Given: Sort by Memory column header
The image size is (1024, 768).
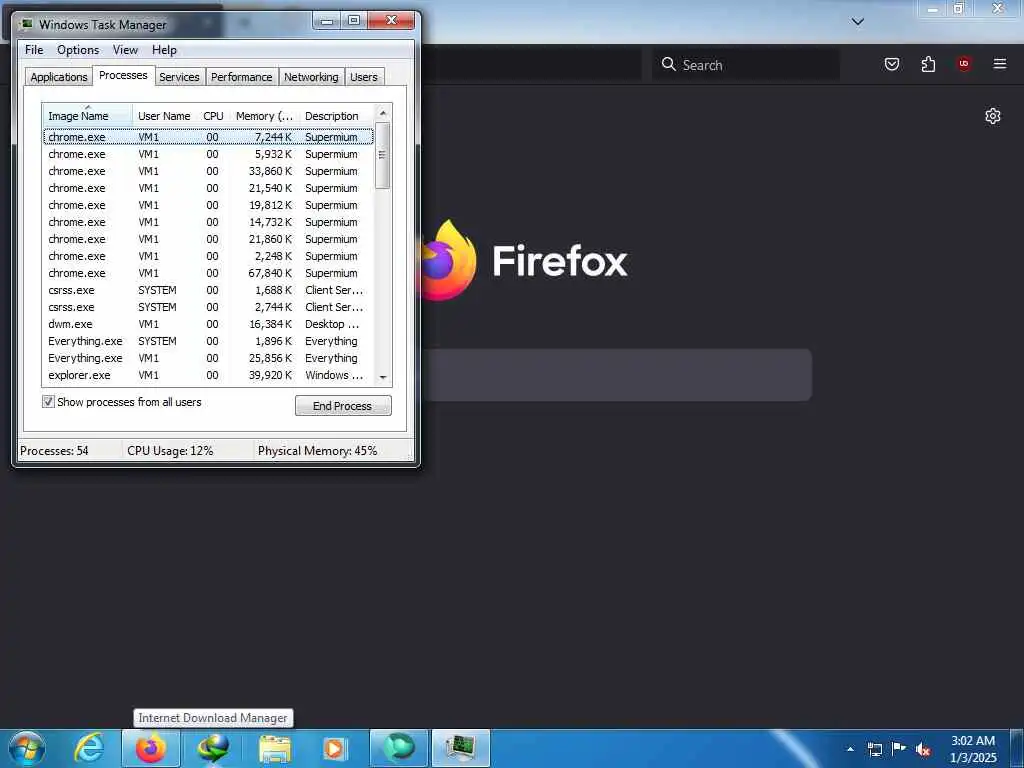Looking at the screenshot, I should point(264,116).
